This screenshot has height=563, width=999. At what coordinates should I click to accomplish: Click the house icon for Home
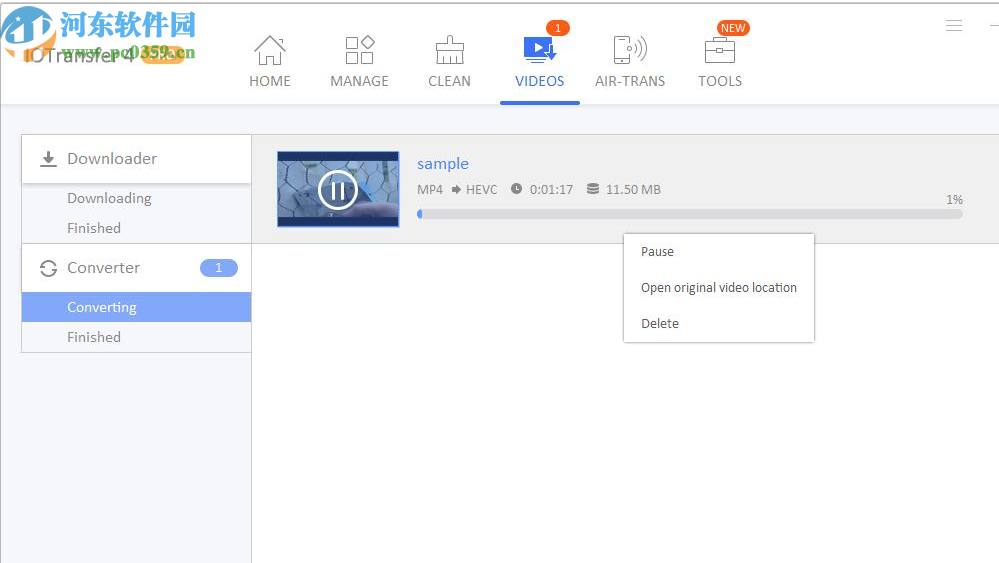270,50
